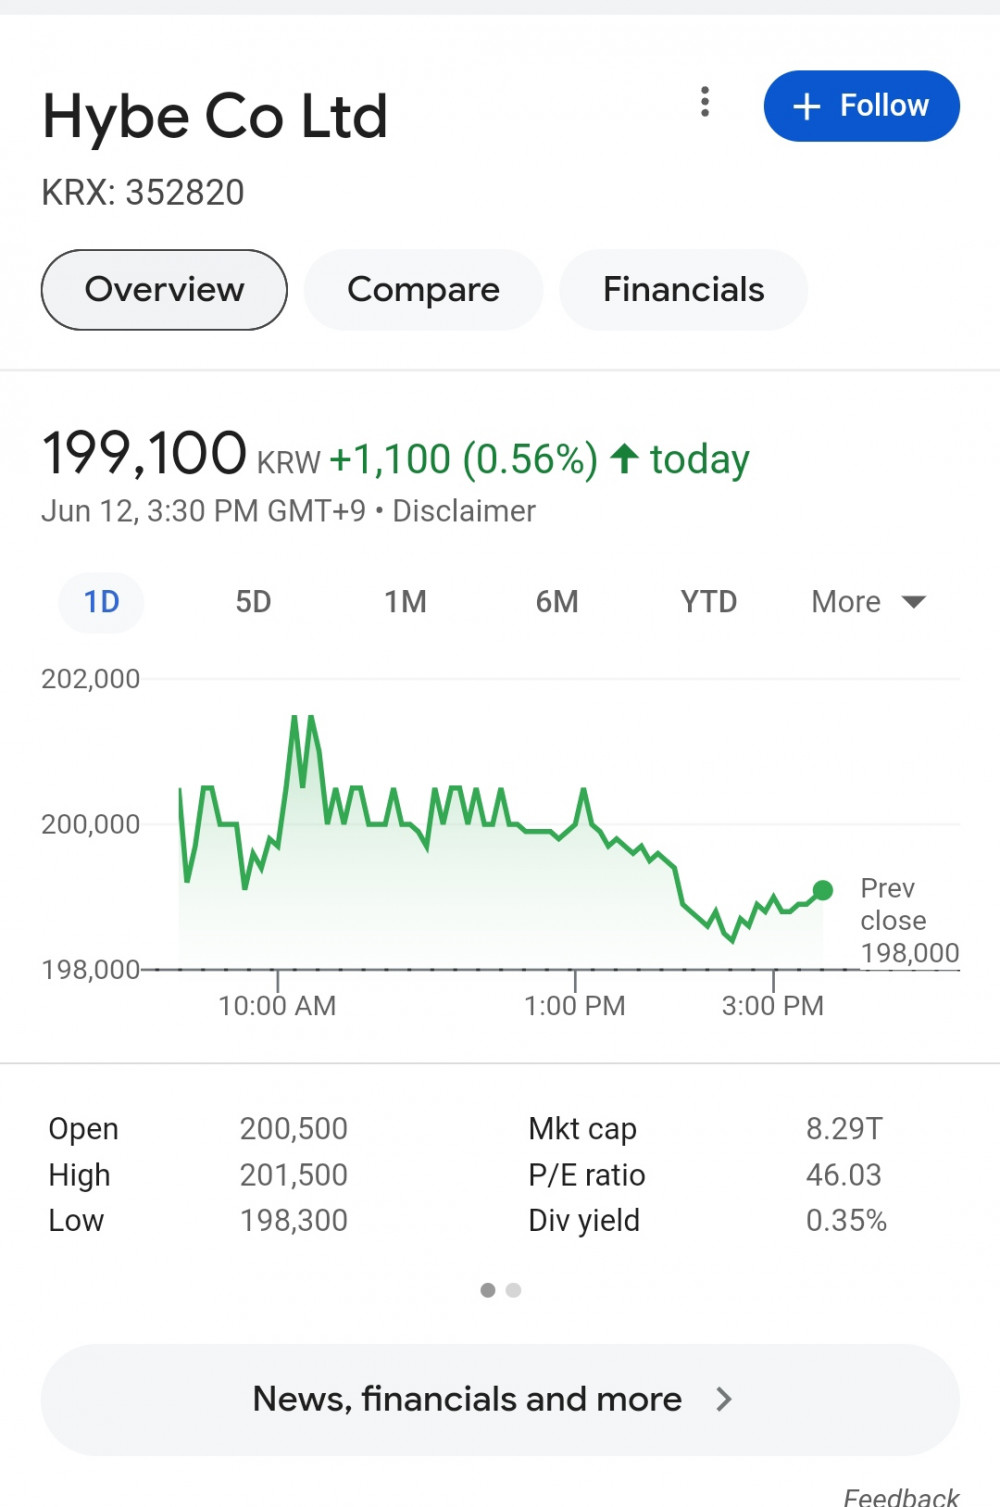This screenshot has width=1000, height=1507.
Task: Select the first stats page dot
Action: (488, 1290)
